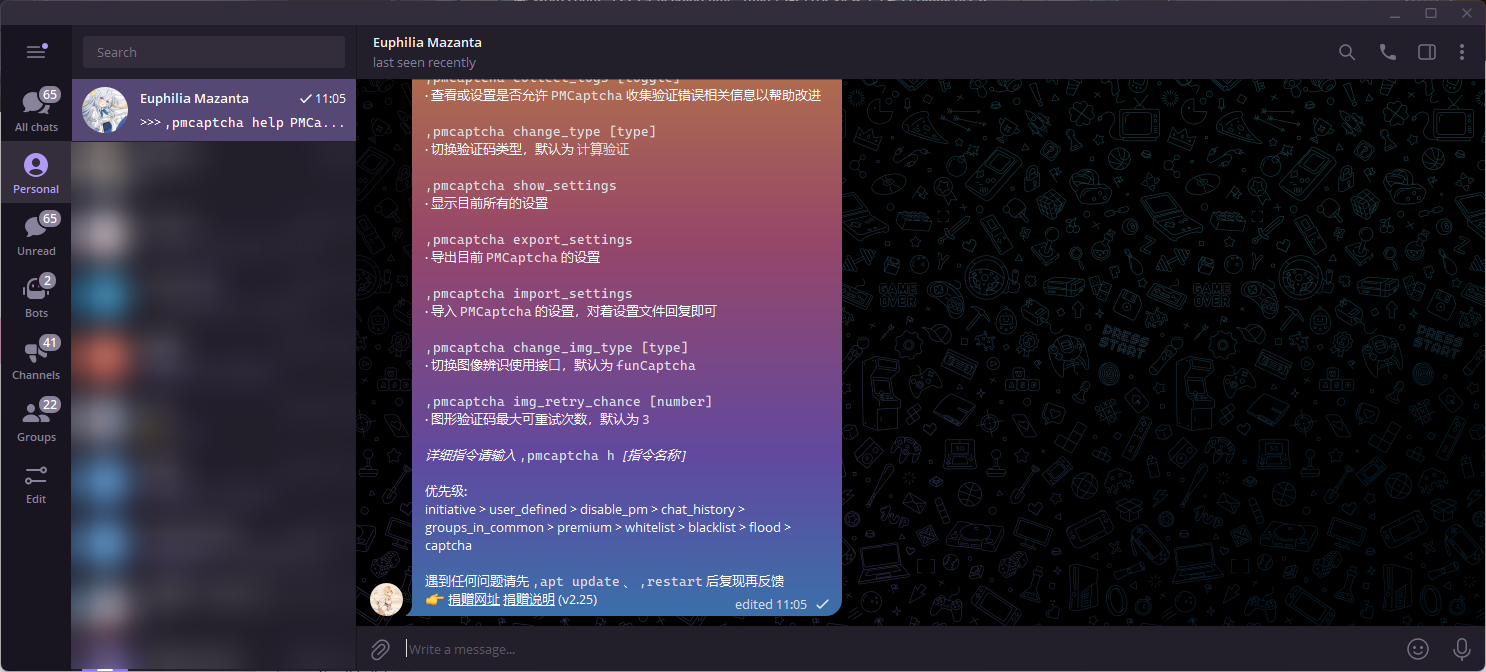Select the Personal chat folder
Screen dimensions: 1486x672
(x=36, y=171)
